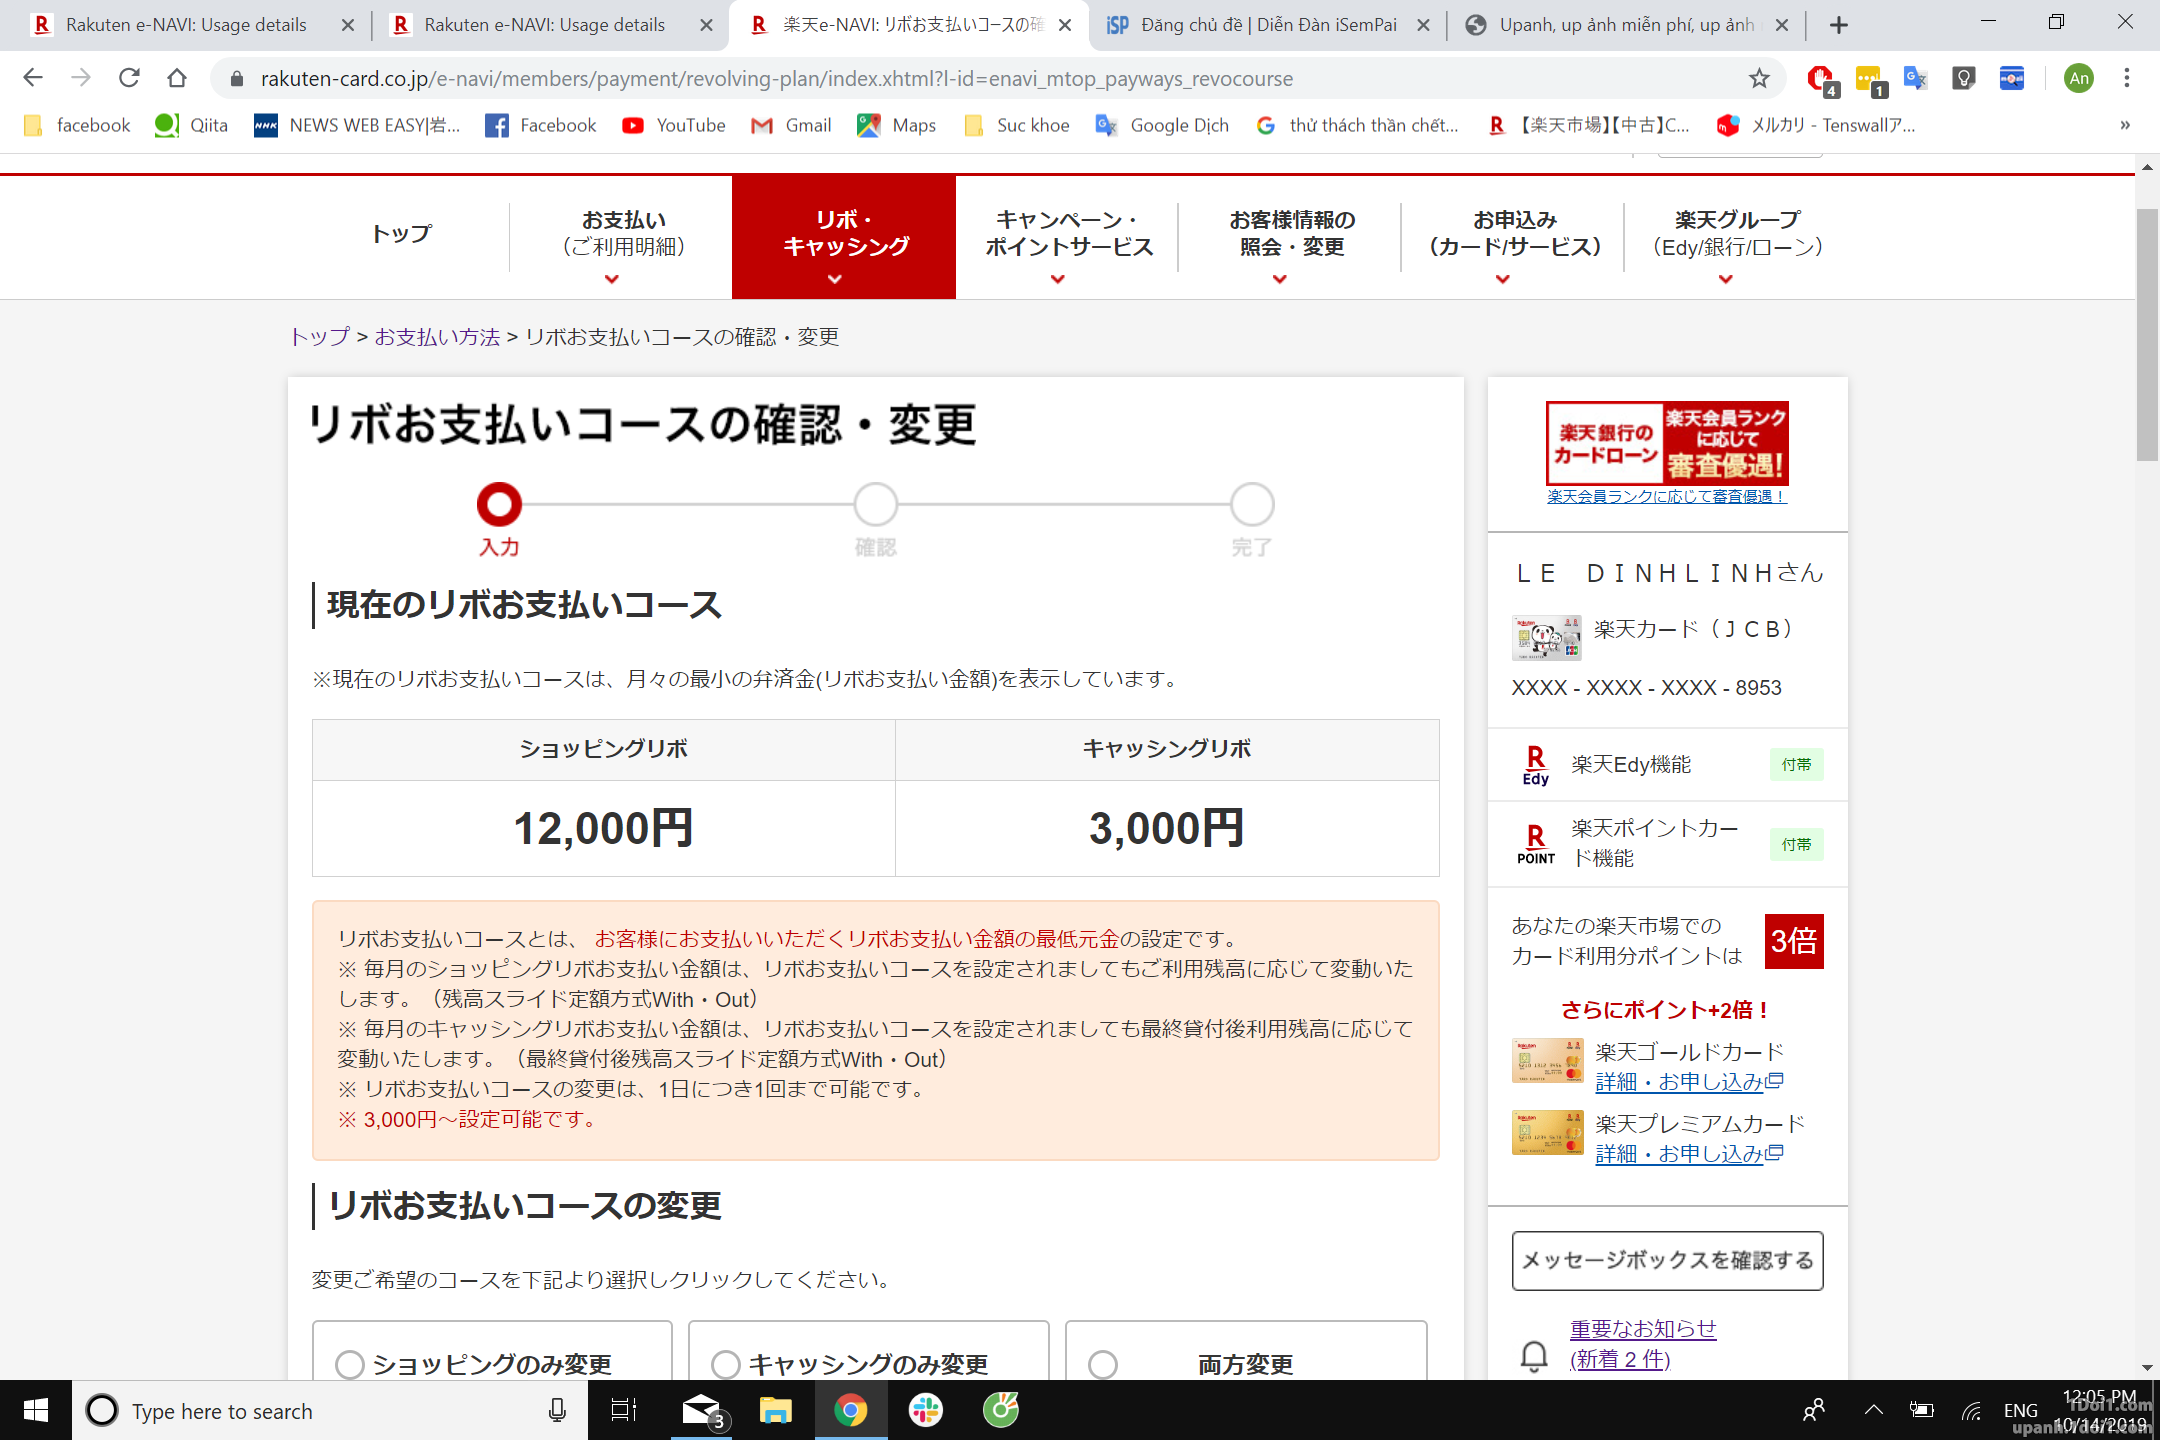Open the Wi-Fi network tray icon

click(x=1971, y=1411)
